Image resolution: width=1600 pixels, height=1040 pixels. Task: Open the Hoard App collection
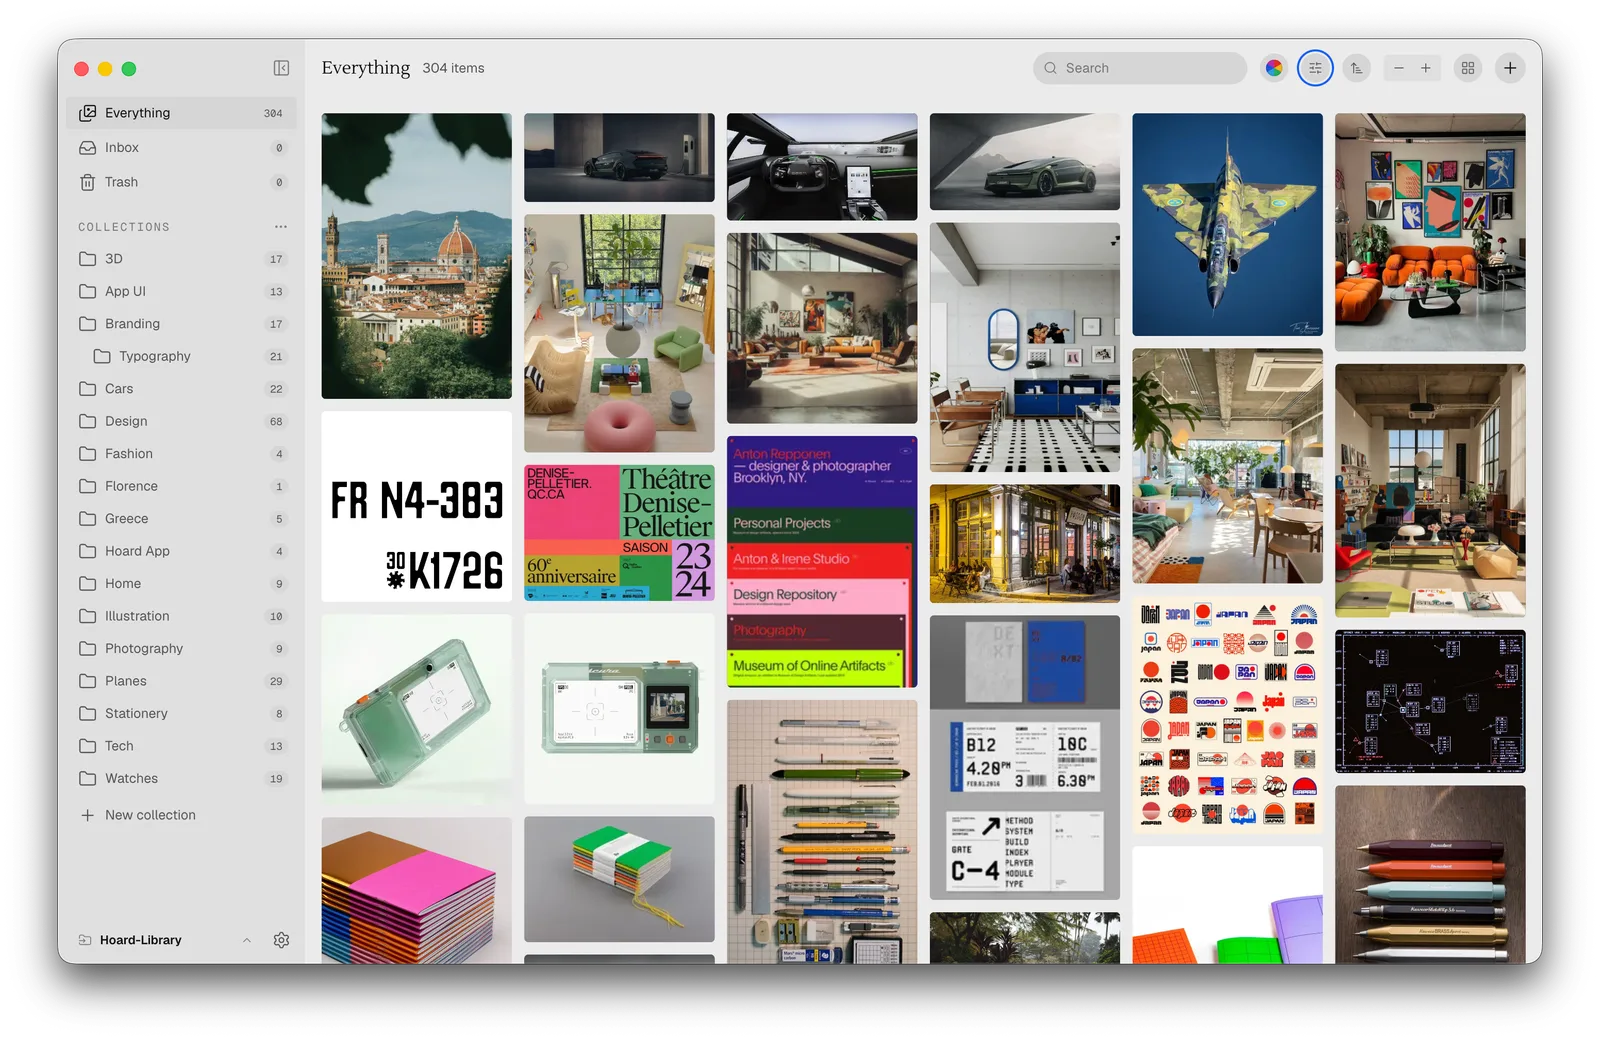(x=182, y=551)
